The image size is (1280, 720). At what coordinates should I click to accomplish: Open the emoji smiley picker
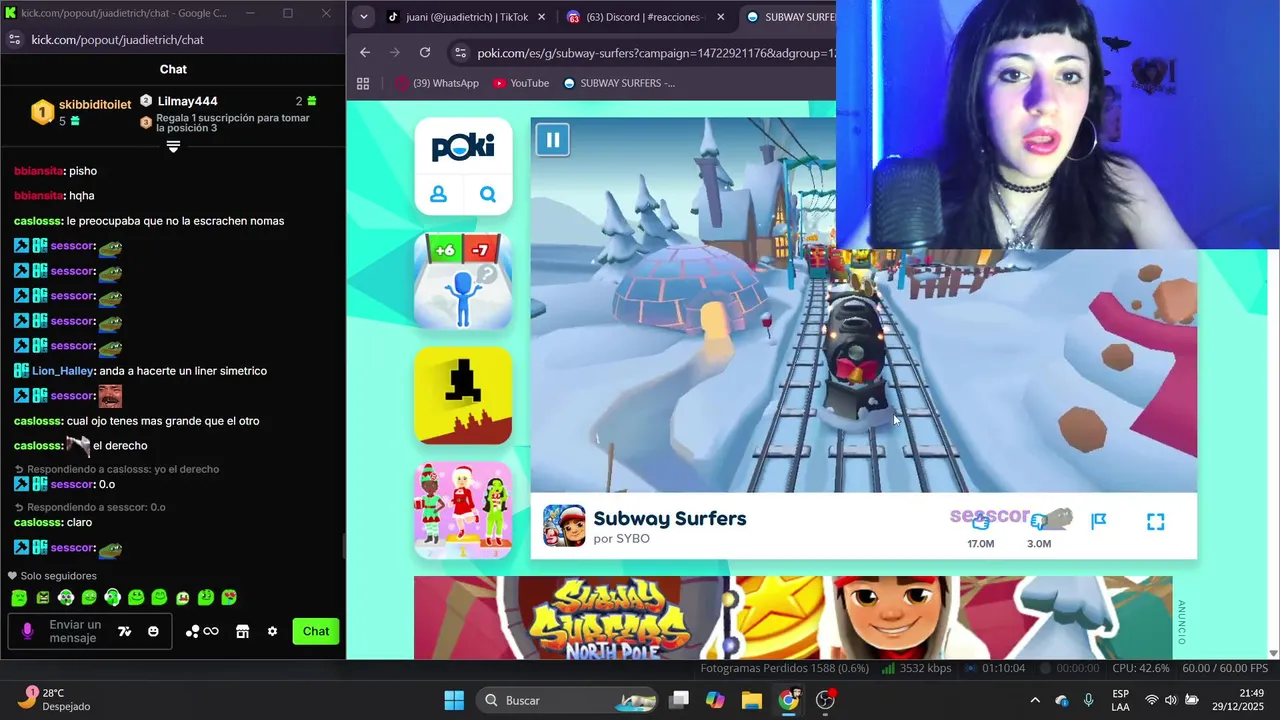pos(153,631)
